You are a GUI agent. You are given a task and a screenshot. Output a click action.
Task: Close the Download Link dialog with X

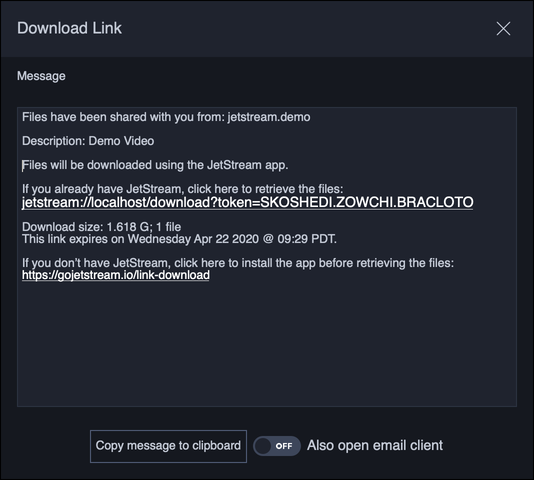pyautogui.click(x=503, y=29)
